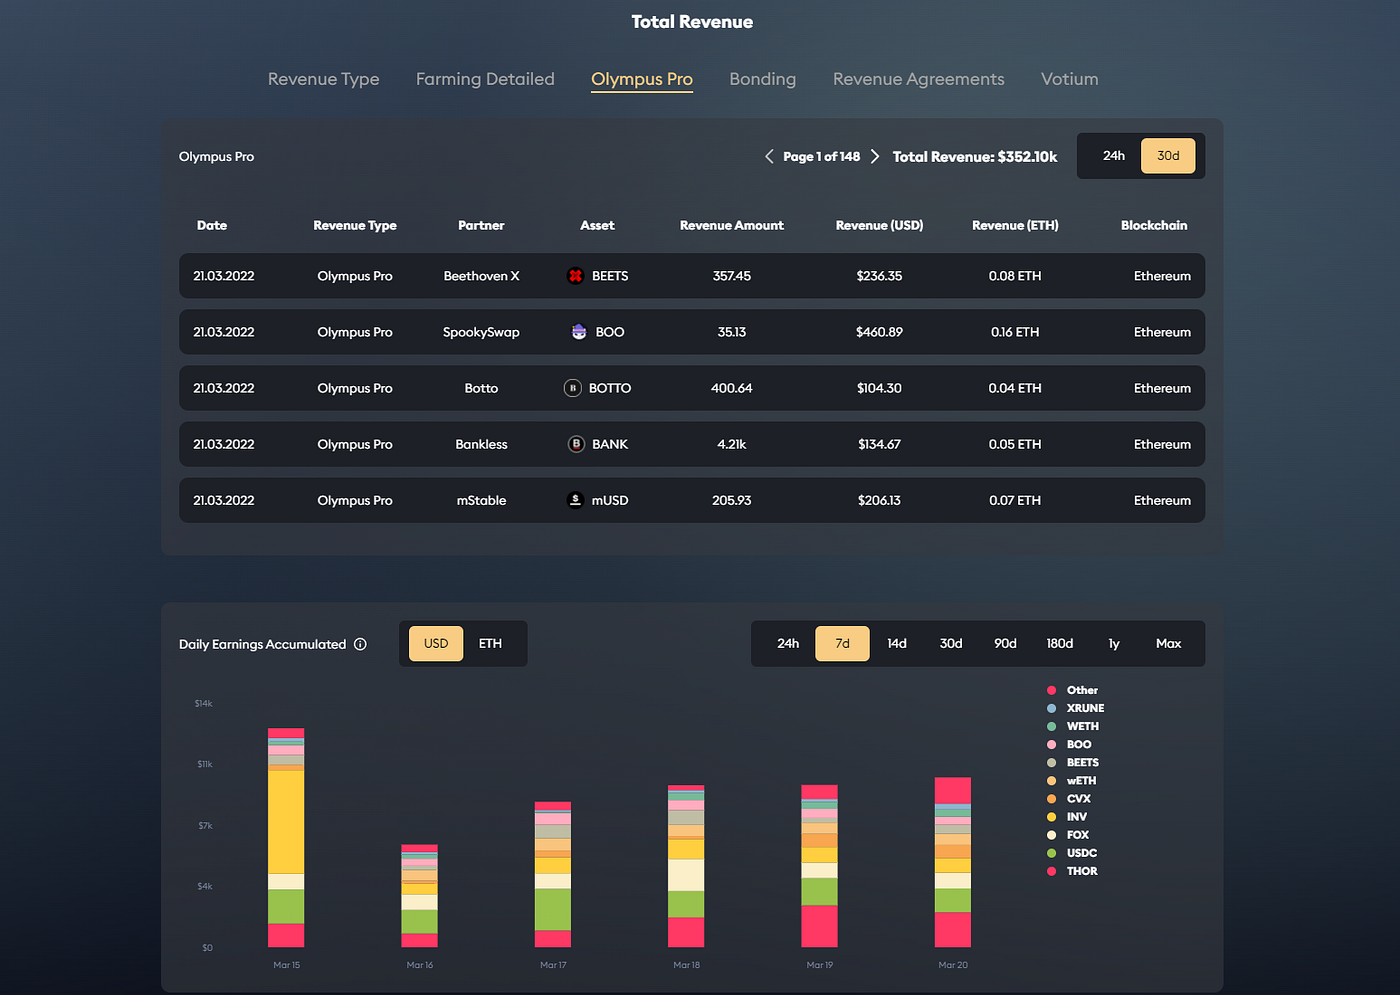Click the 0.04 ETH value
Viewport: 1400px width, 995px height.
coord(1015,388)
